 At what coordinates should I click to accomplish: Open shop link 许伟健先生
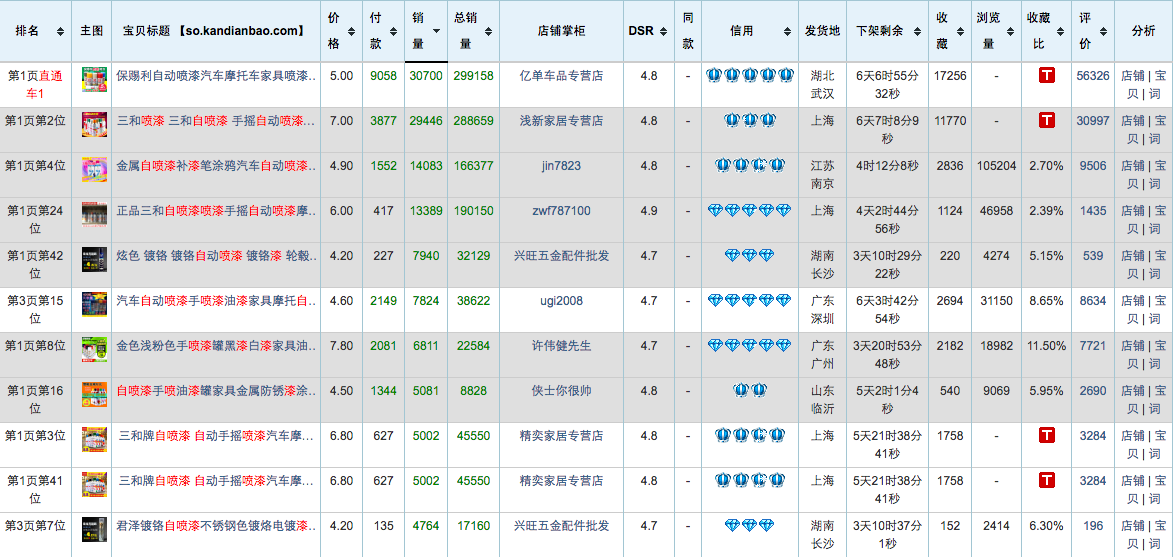click(561, 346)
